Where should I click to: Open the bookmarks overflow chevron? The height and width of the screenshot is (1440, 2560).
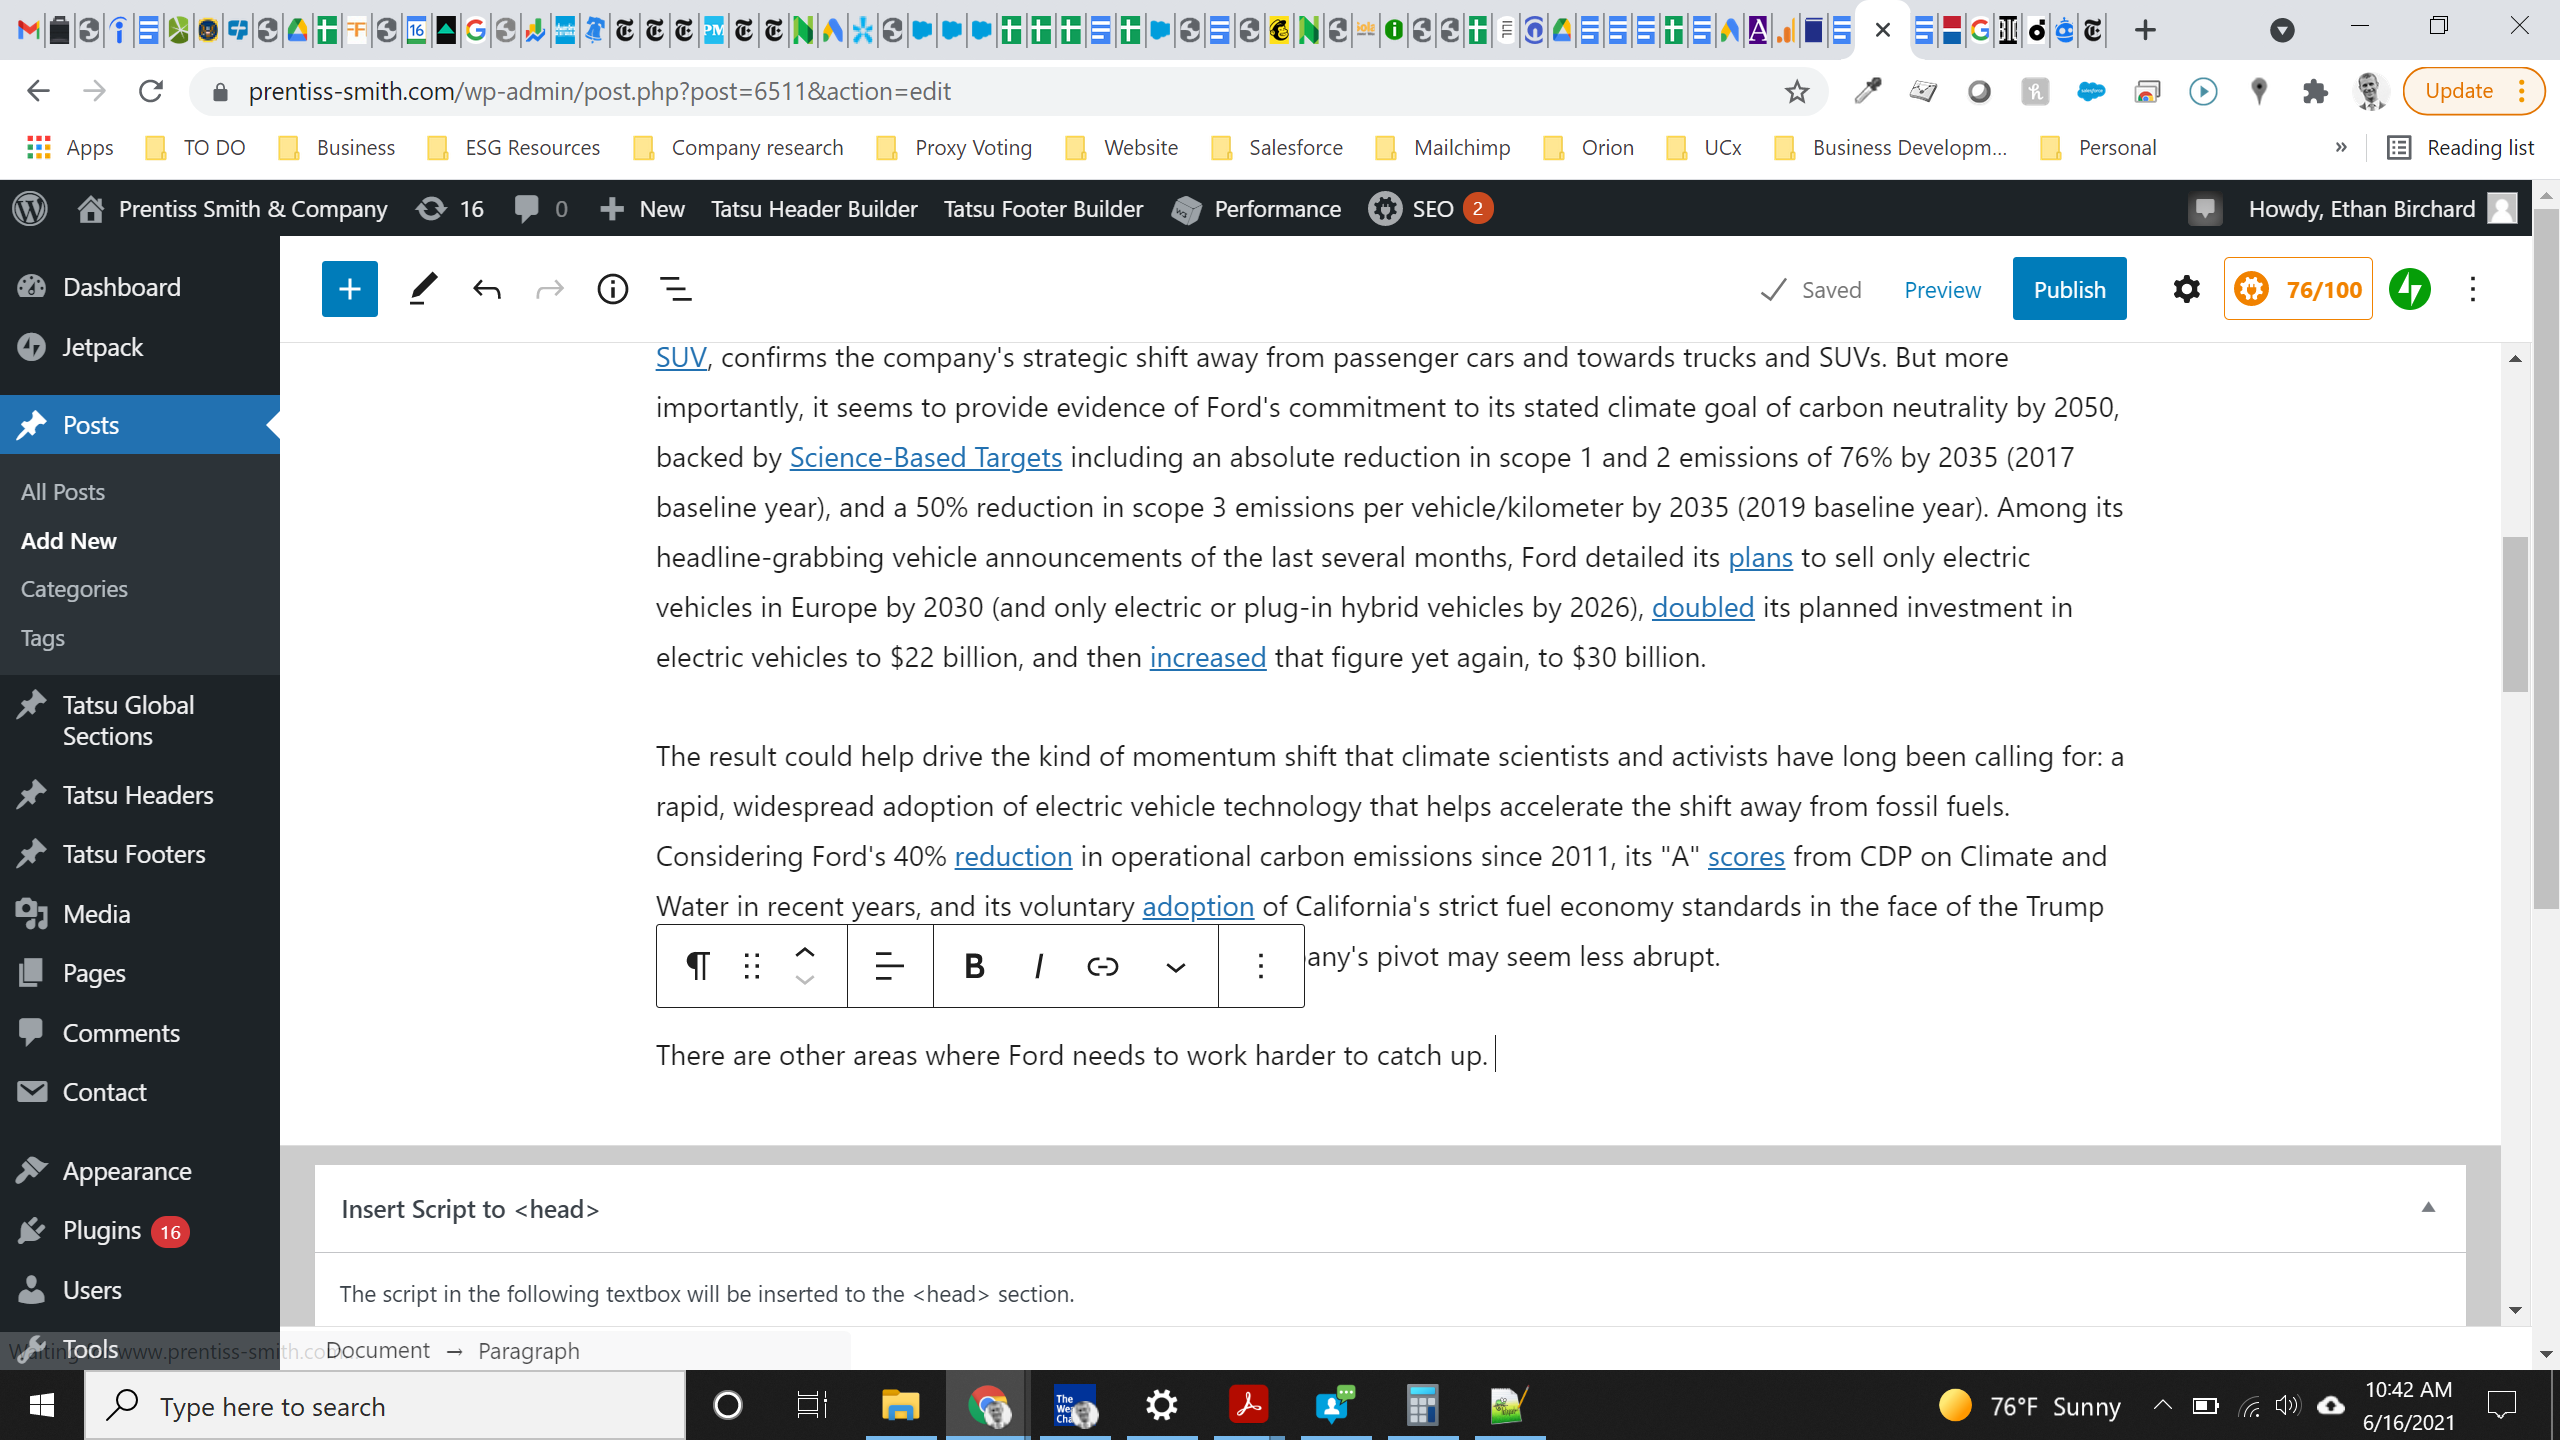coord(2341,147)
